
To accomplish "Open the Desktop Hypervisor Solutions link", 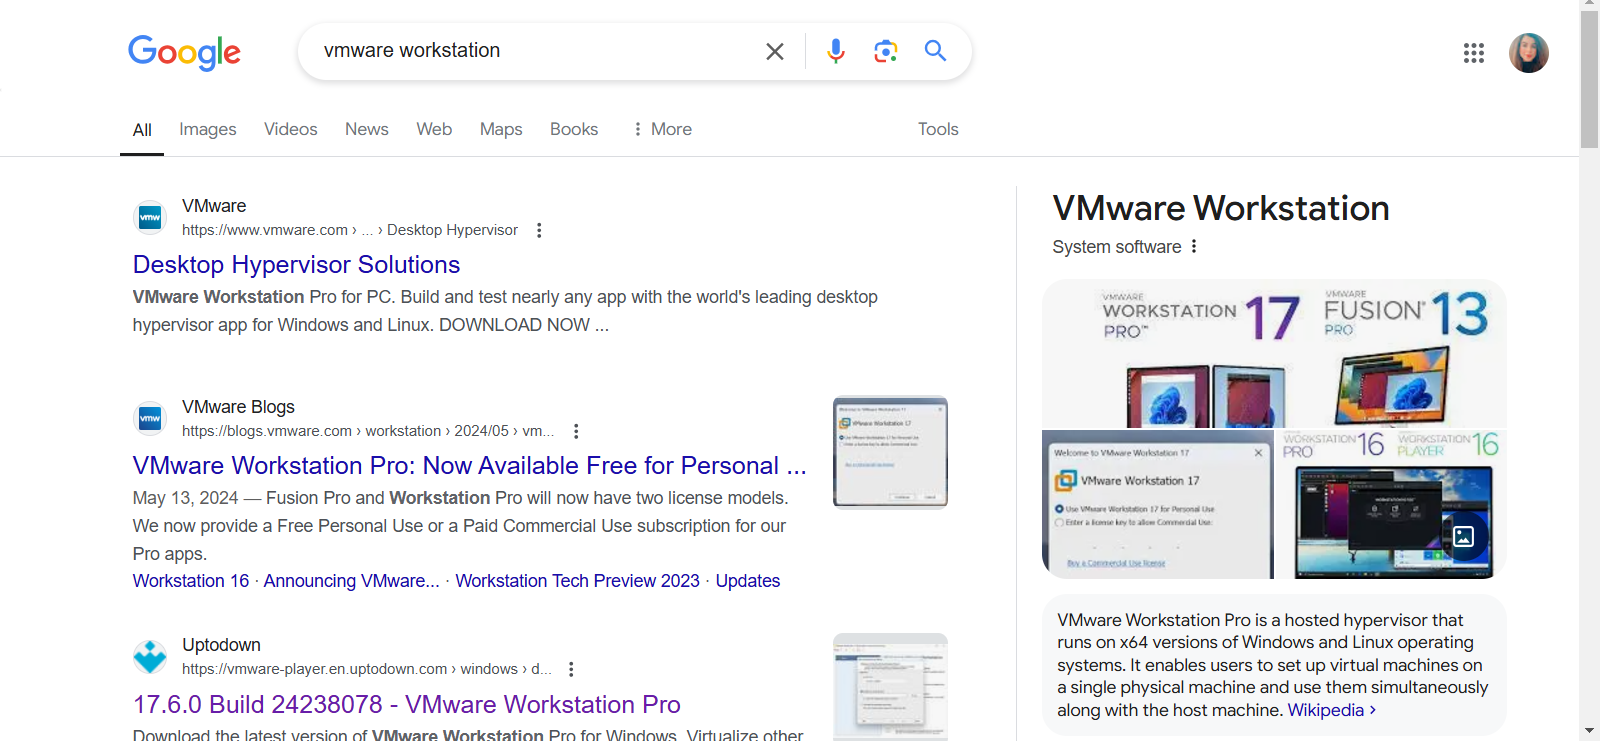I will click(296, 264).
